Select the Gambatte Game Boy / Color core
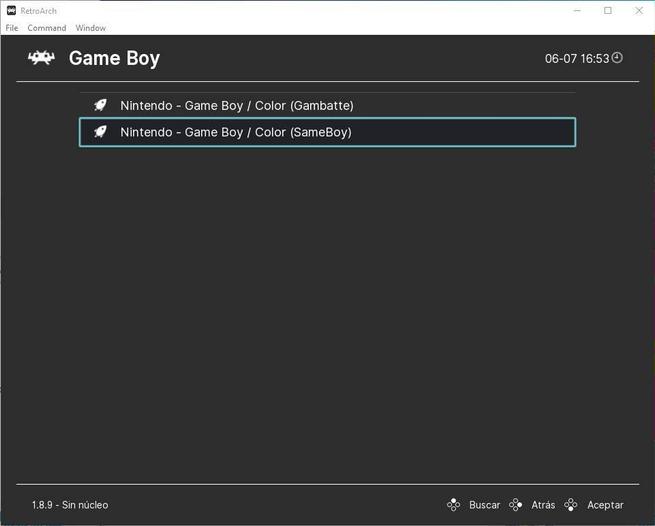The width and height of the screenshot is (655, 526). click(x=328, y=105)
